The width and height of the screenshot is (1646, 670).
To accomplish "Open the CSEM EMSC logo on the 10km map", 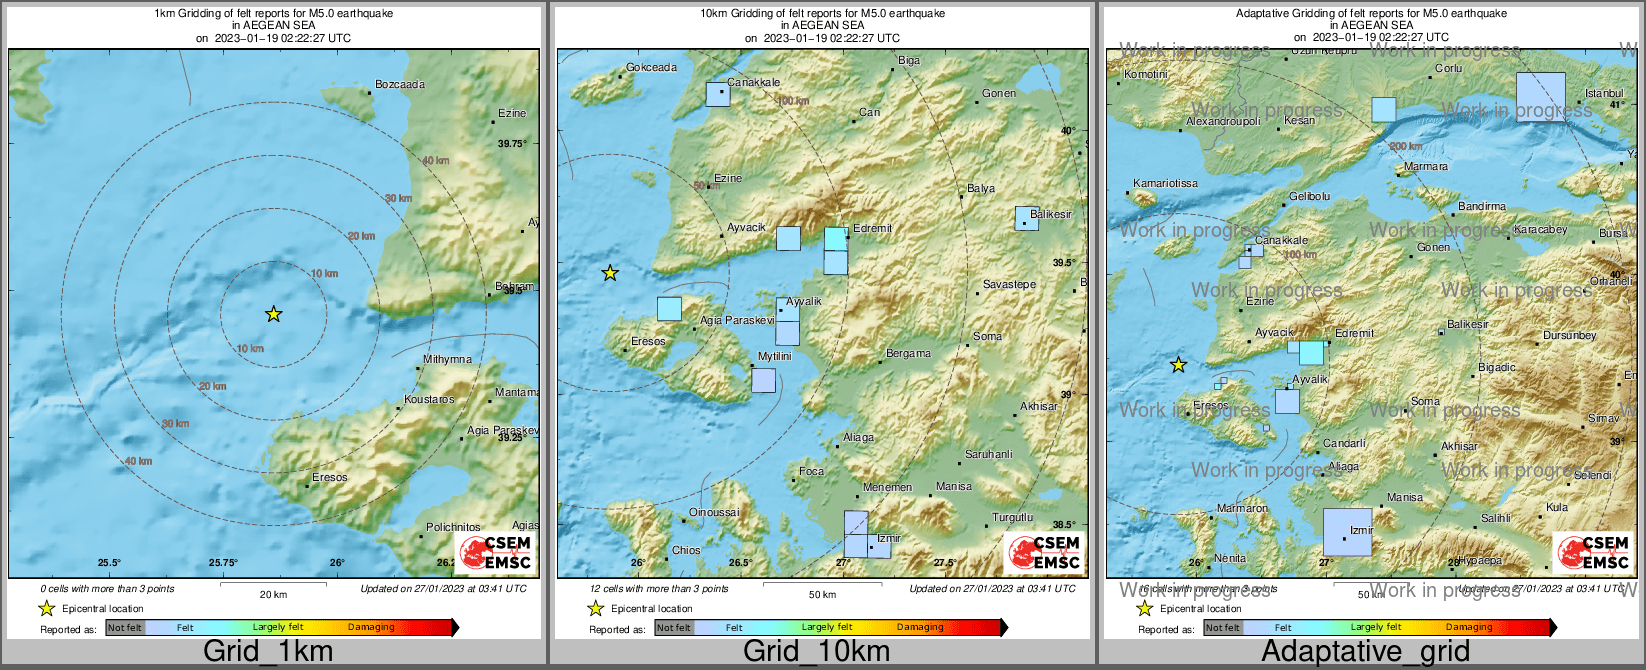I will (1044, 553).
